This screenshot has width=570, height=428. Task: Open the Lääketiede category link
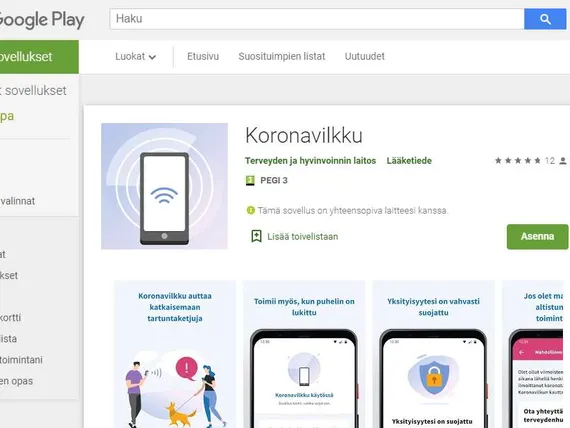click(x=409, y=161)
